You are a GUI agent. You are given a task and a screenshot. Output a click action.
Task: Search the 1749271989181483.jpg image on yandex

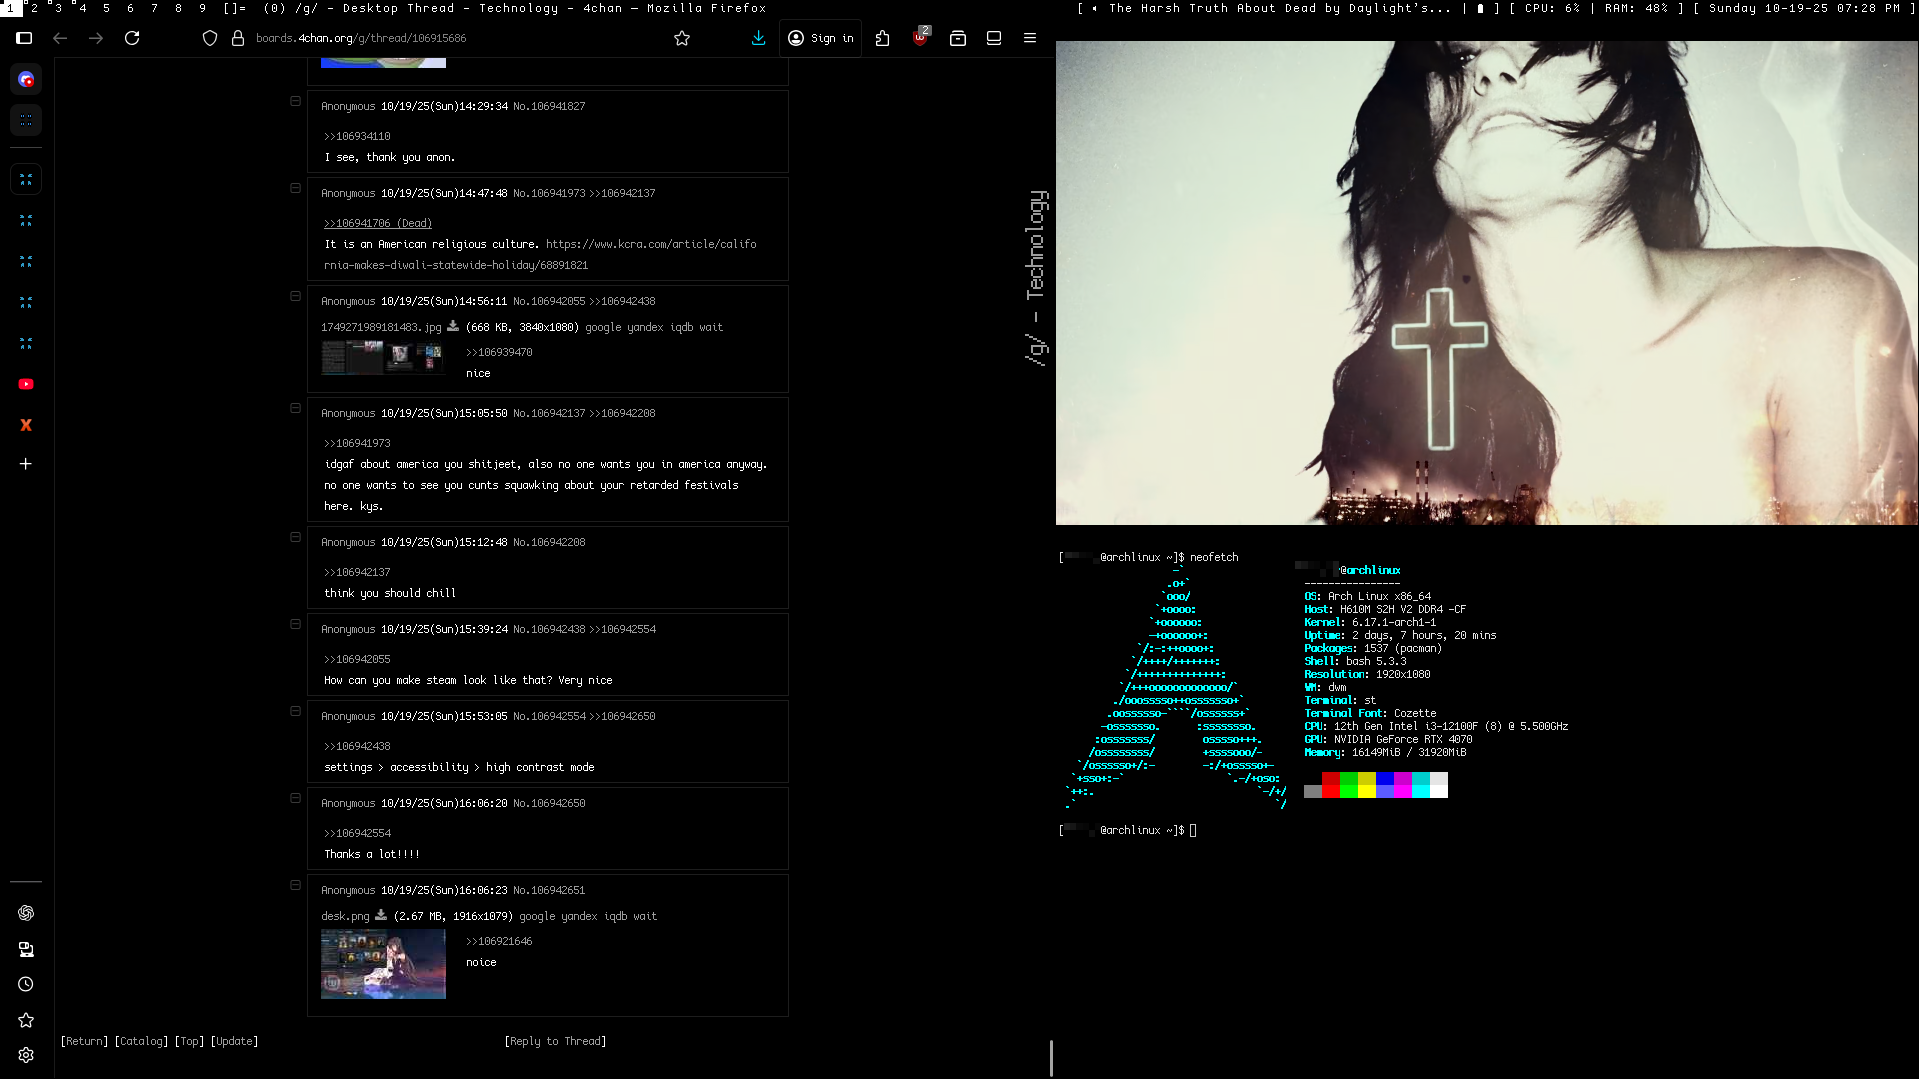pos(645,327)
